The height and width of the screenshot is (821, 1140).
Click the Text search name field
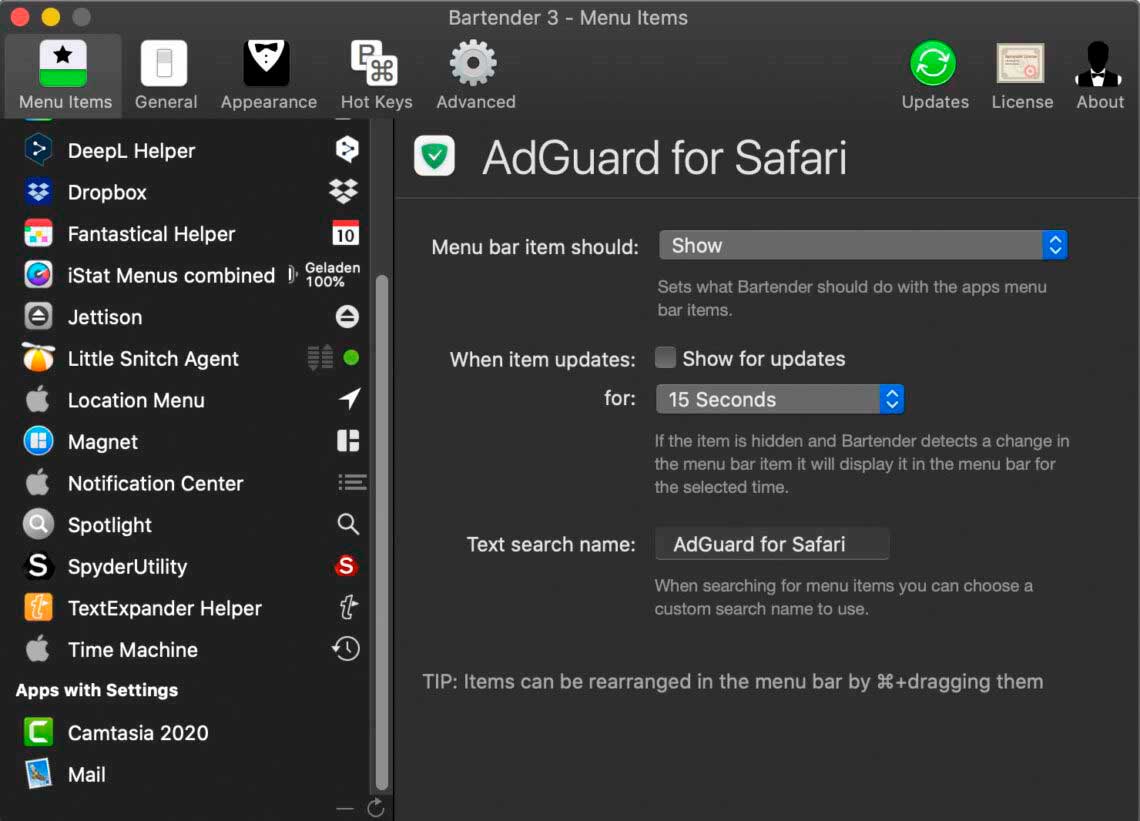tap(771, 544)
